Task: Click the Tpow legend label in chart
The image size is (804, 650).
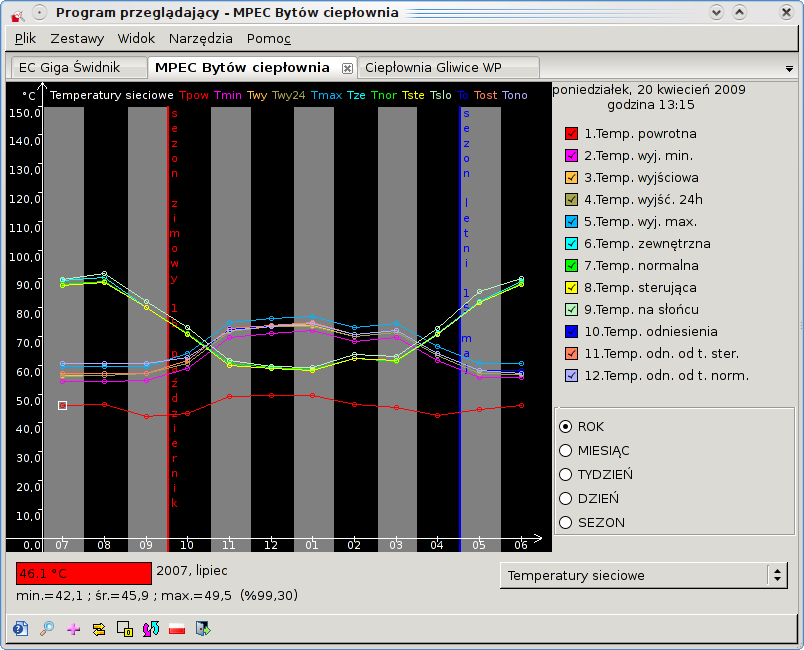Action: pyautogui.click(x=194, y=95)
